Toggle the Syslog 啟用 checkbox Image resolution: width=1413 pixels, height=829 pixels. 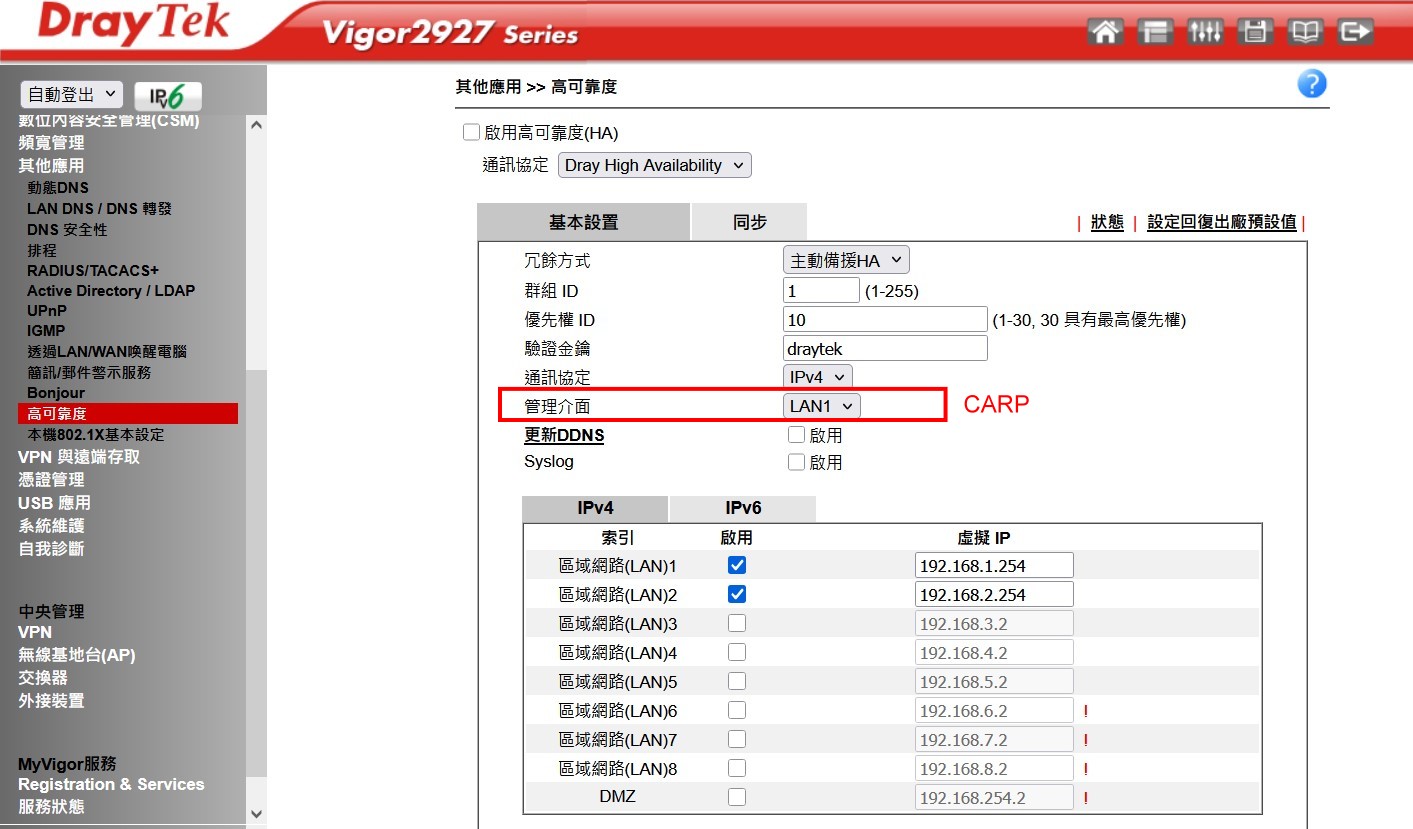(x=796, y=462)
